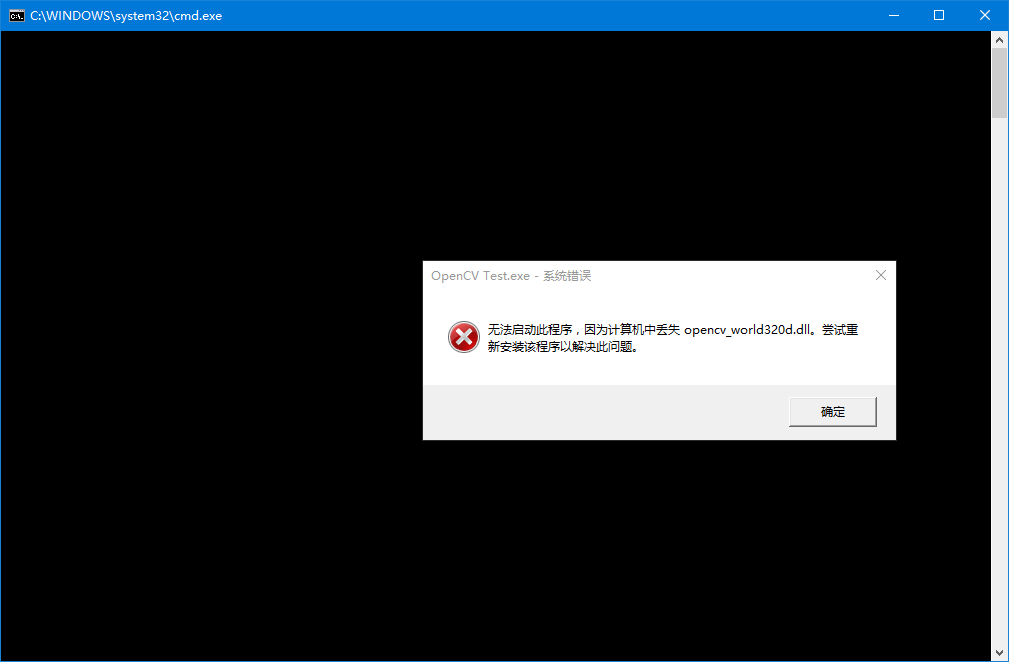Click the opencv_world320d.dll filename in the message
This screenshot has width=1009, height=662.
(746, 330)
